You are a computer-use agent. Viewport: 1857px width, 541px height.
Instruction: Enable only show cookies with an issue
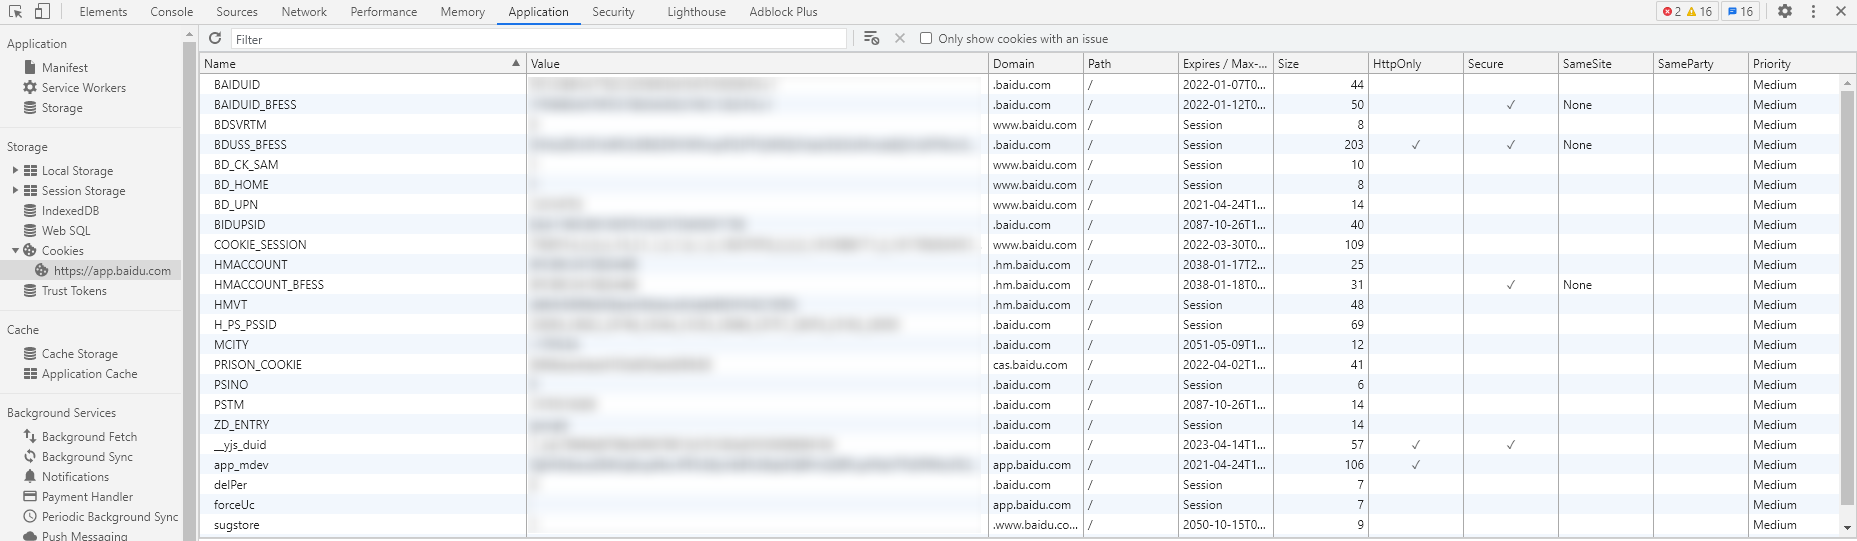point(926,39)
